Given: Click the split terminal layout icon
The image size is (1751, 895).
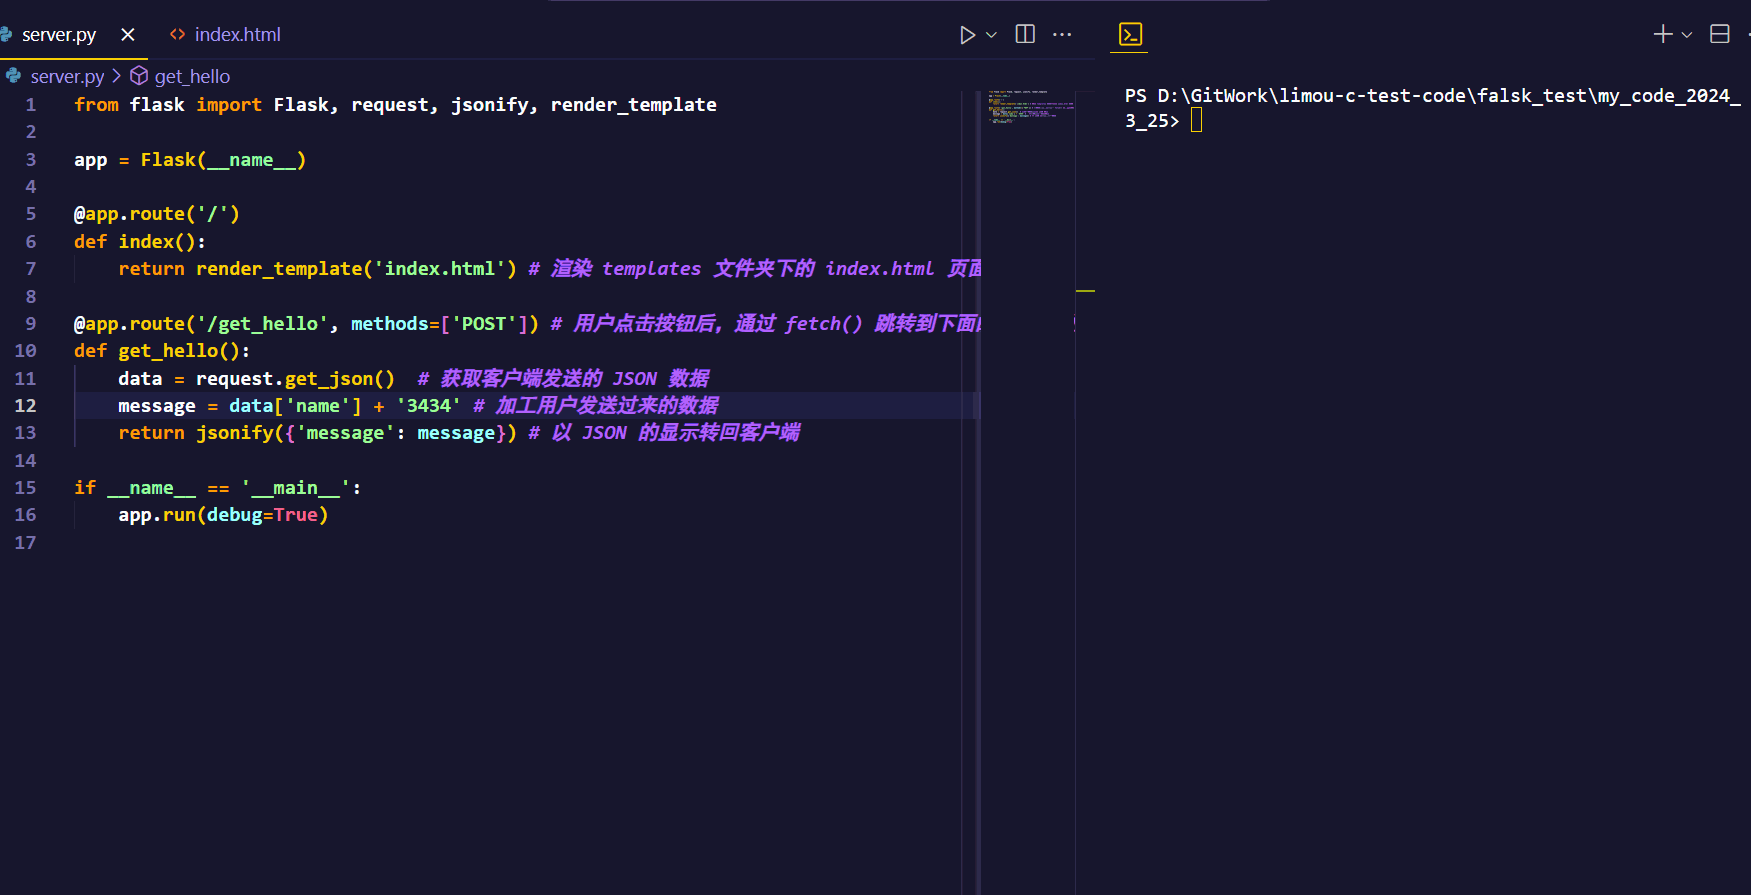Looking at the screenshot, I should [x=1720, y=34].
